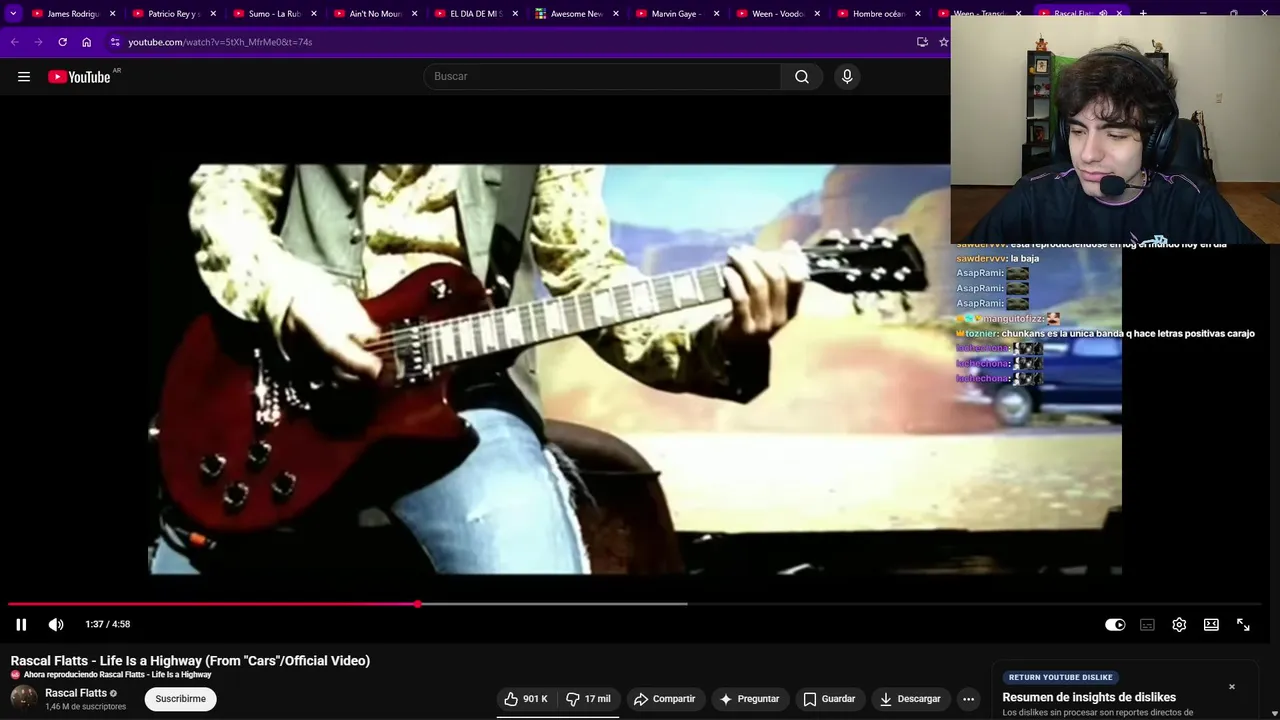Open more actions three-dot menu
The height and width of the screenshot is (720, 1280).
pos(968,699)
